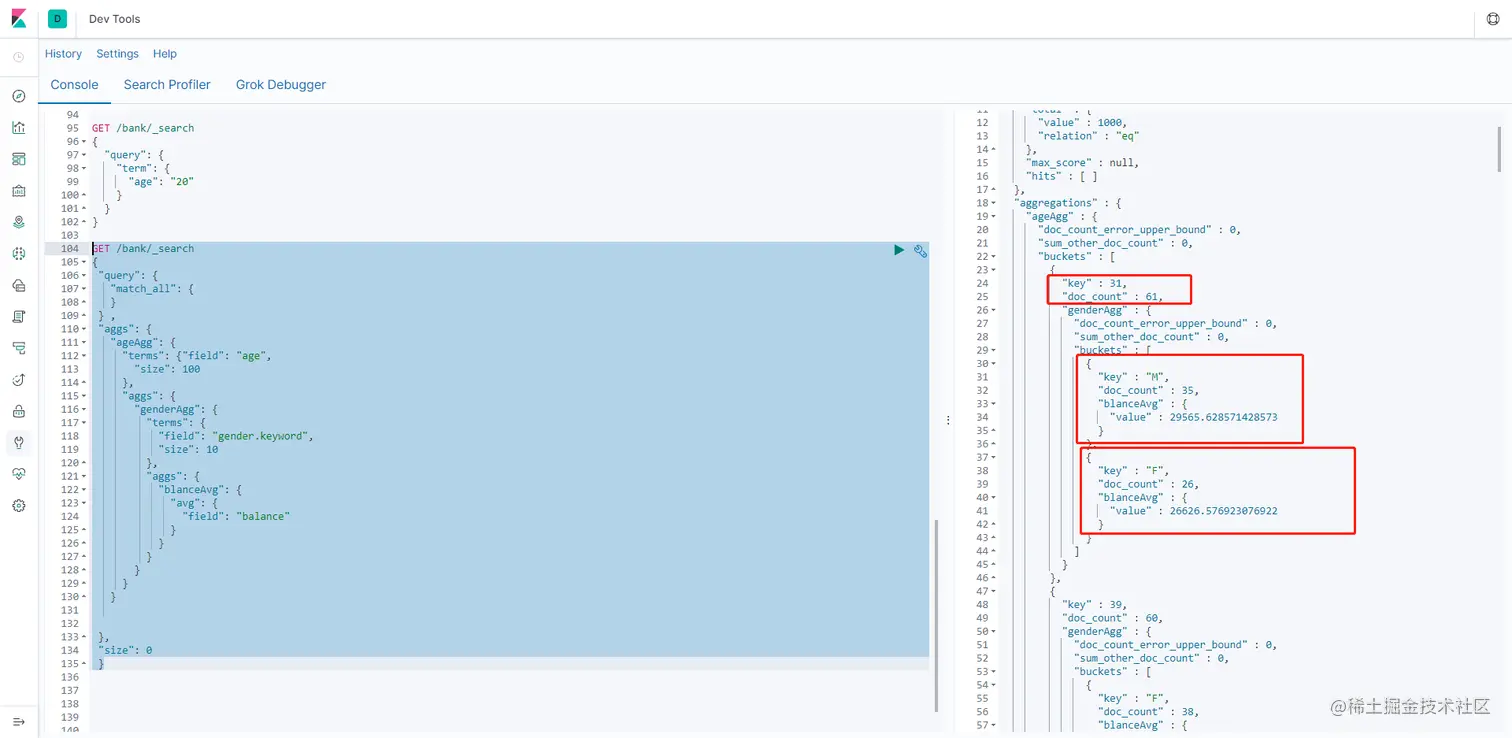Collapse the query block at editor line 97
This screenshot has height=738, width=1512.
pyautogui.click(x=84, y=155)
